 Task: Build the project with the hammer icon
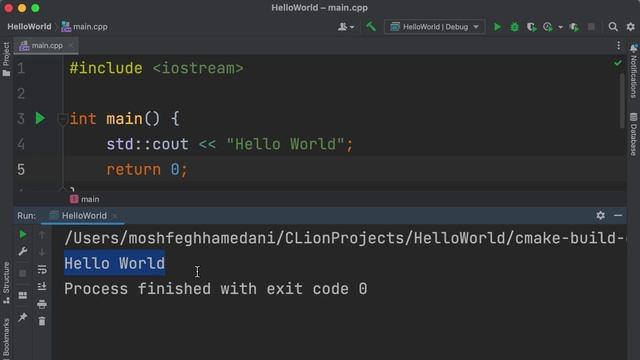point(371,27)
